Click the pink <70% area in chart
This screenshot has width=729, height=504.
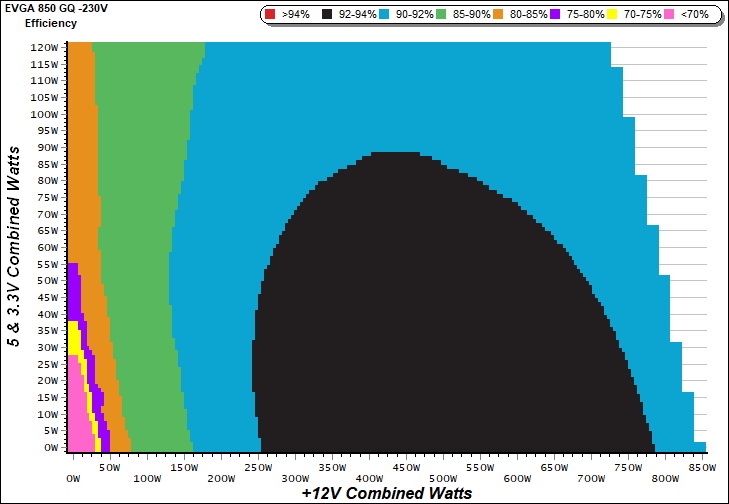tap(76, 420)
